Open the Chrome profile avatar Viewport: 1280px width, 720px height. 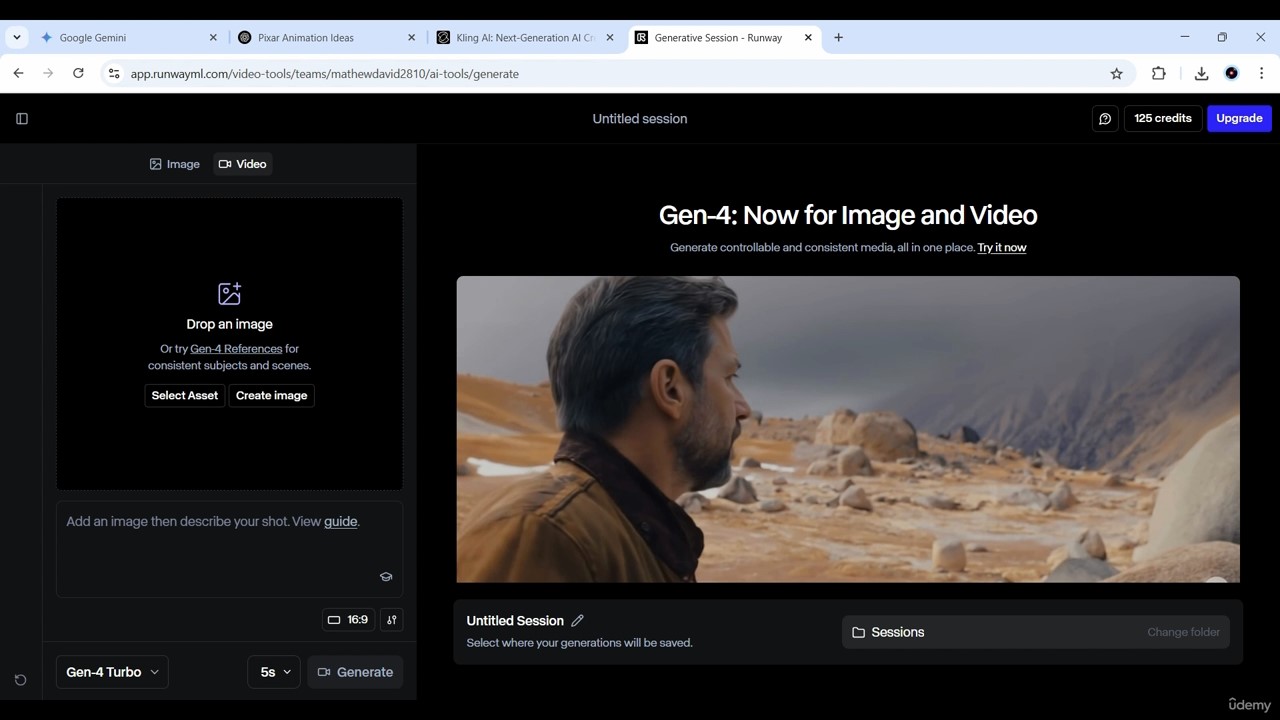click(x=1232, y=73)
